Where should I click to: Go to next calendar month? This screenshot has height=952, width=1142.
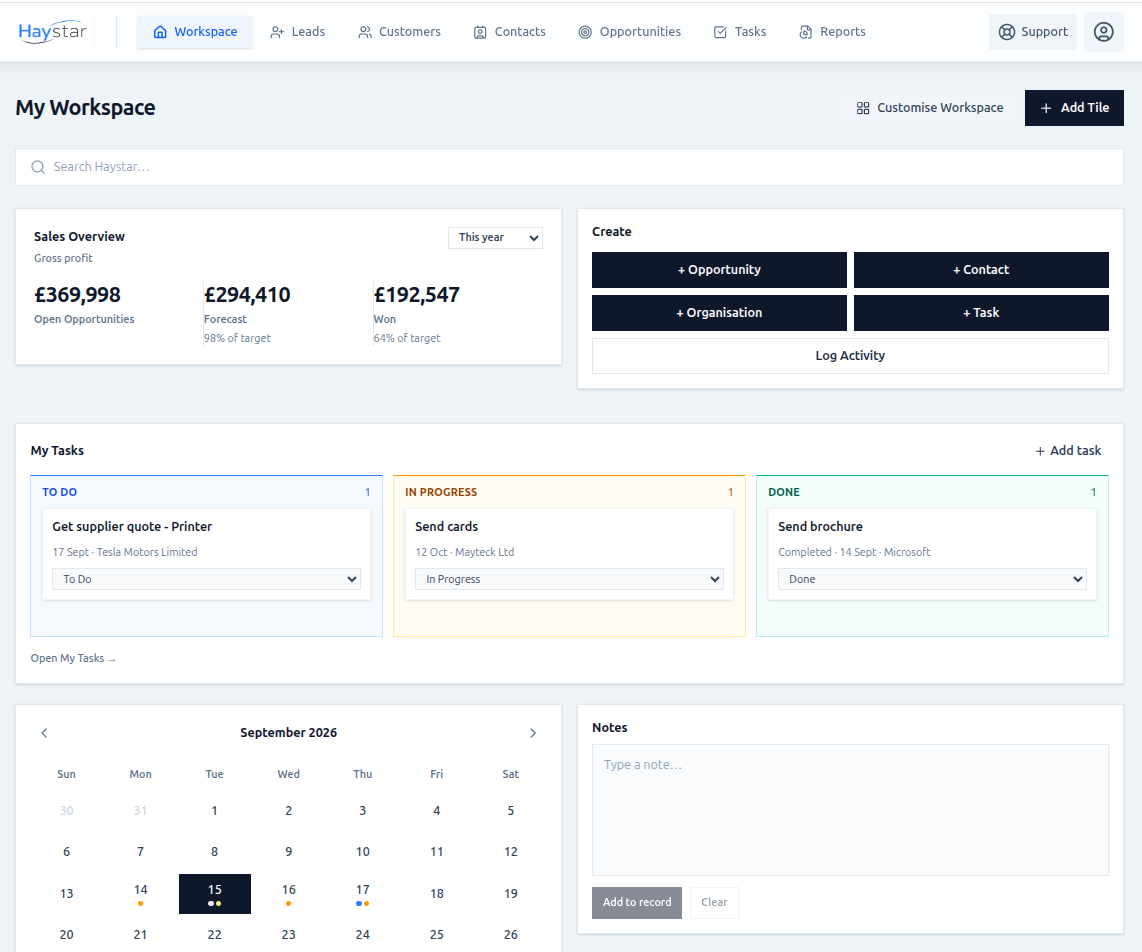[532, 733]
